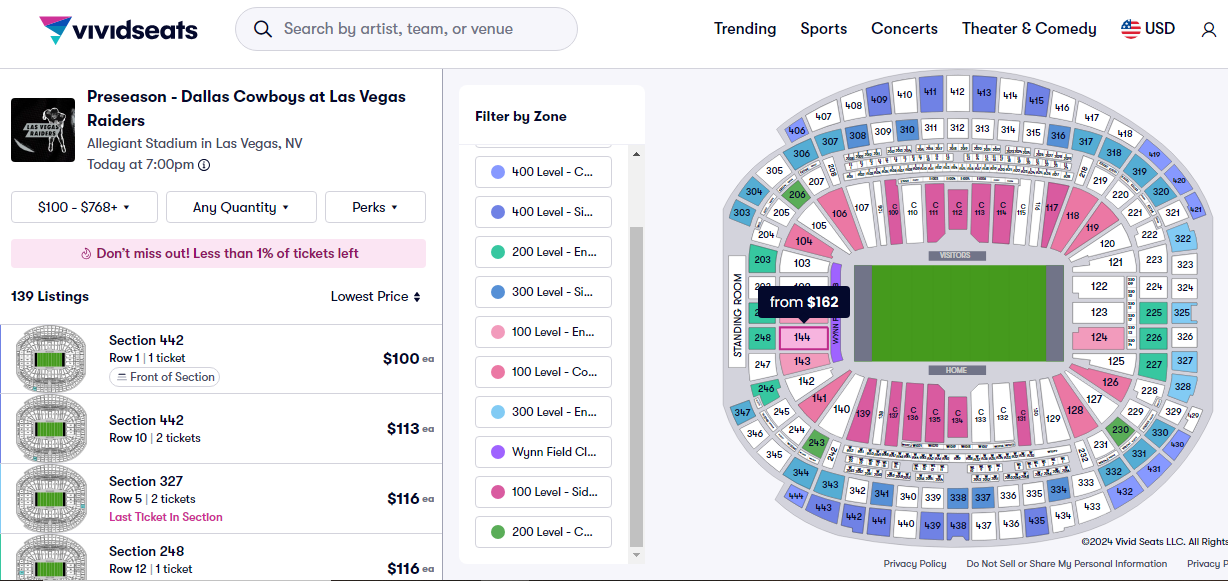Select the purple Wynn Field Club zone swatch
Screen dimensions: 1228x581
[x=498, y=452]
